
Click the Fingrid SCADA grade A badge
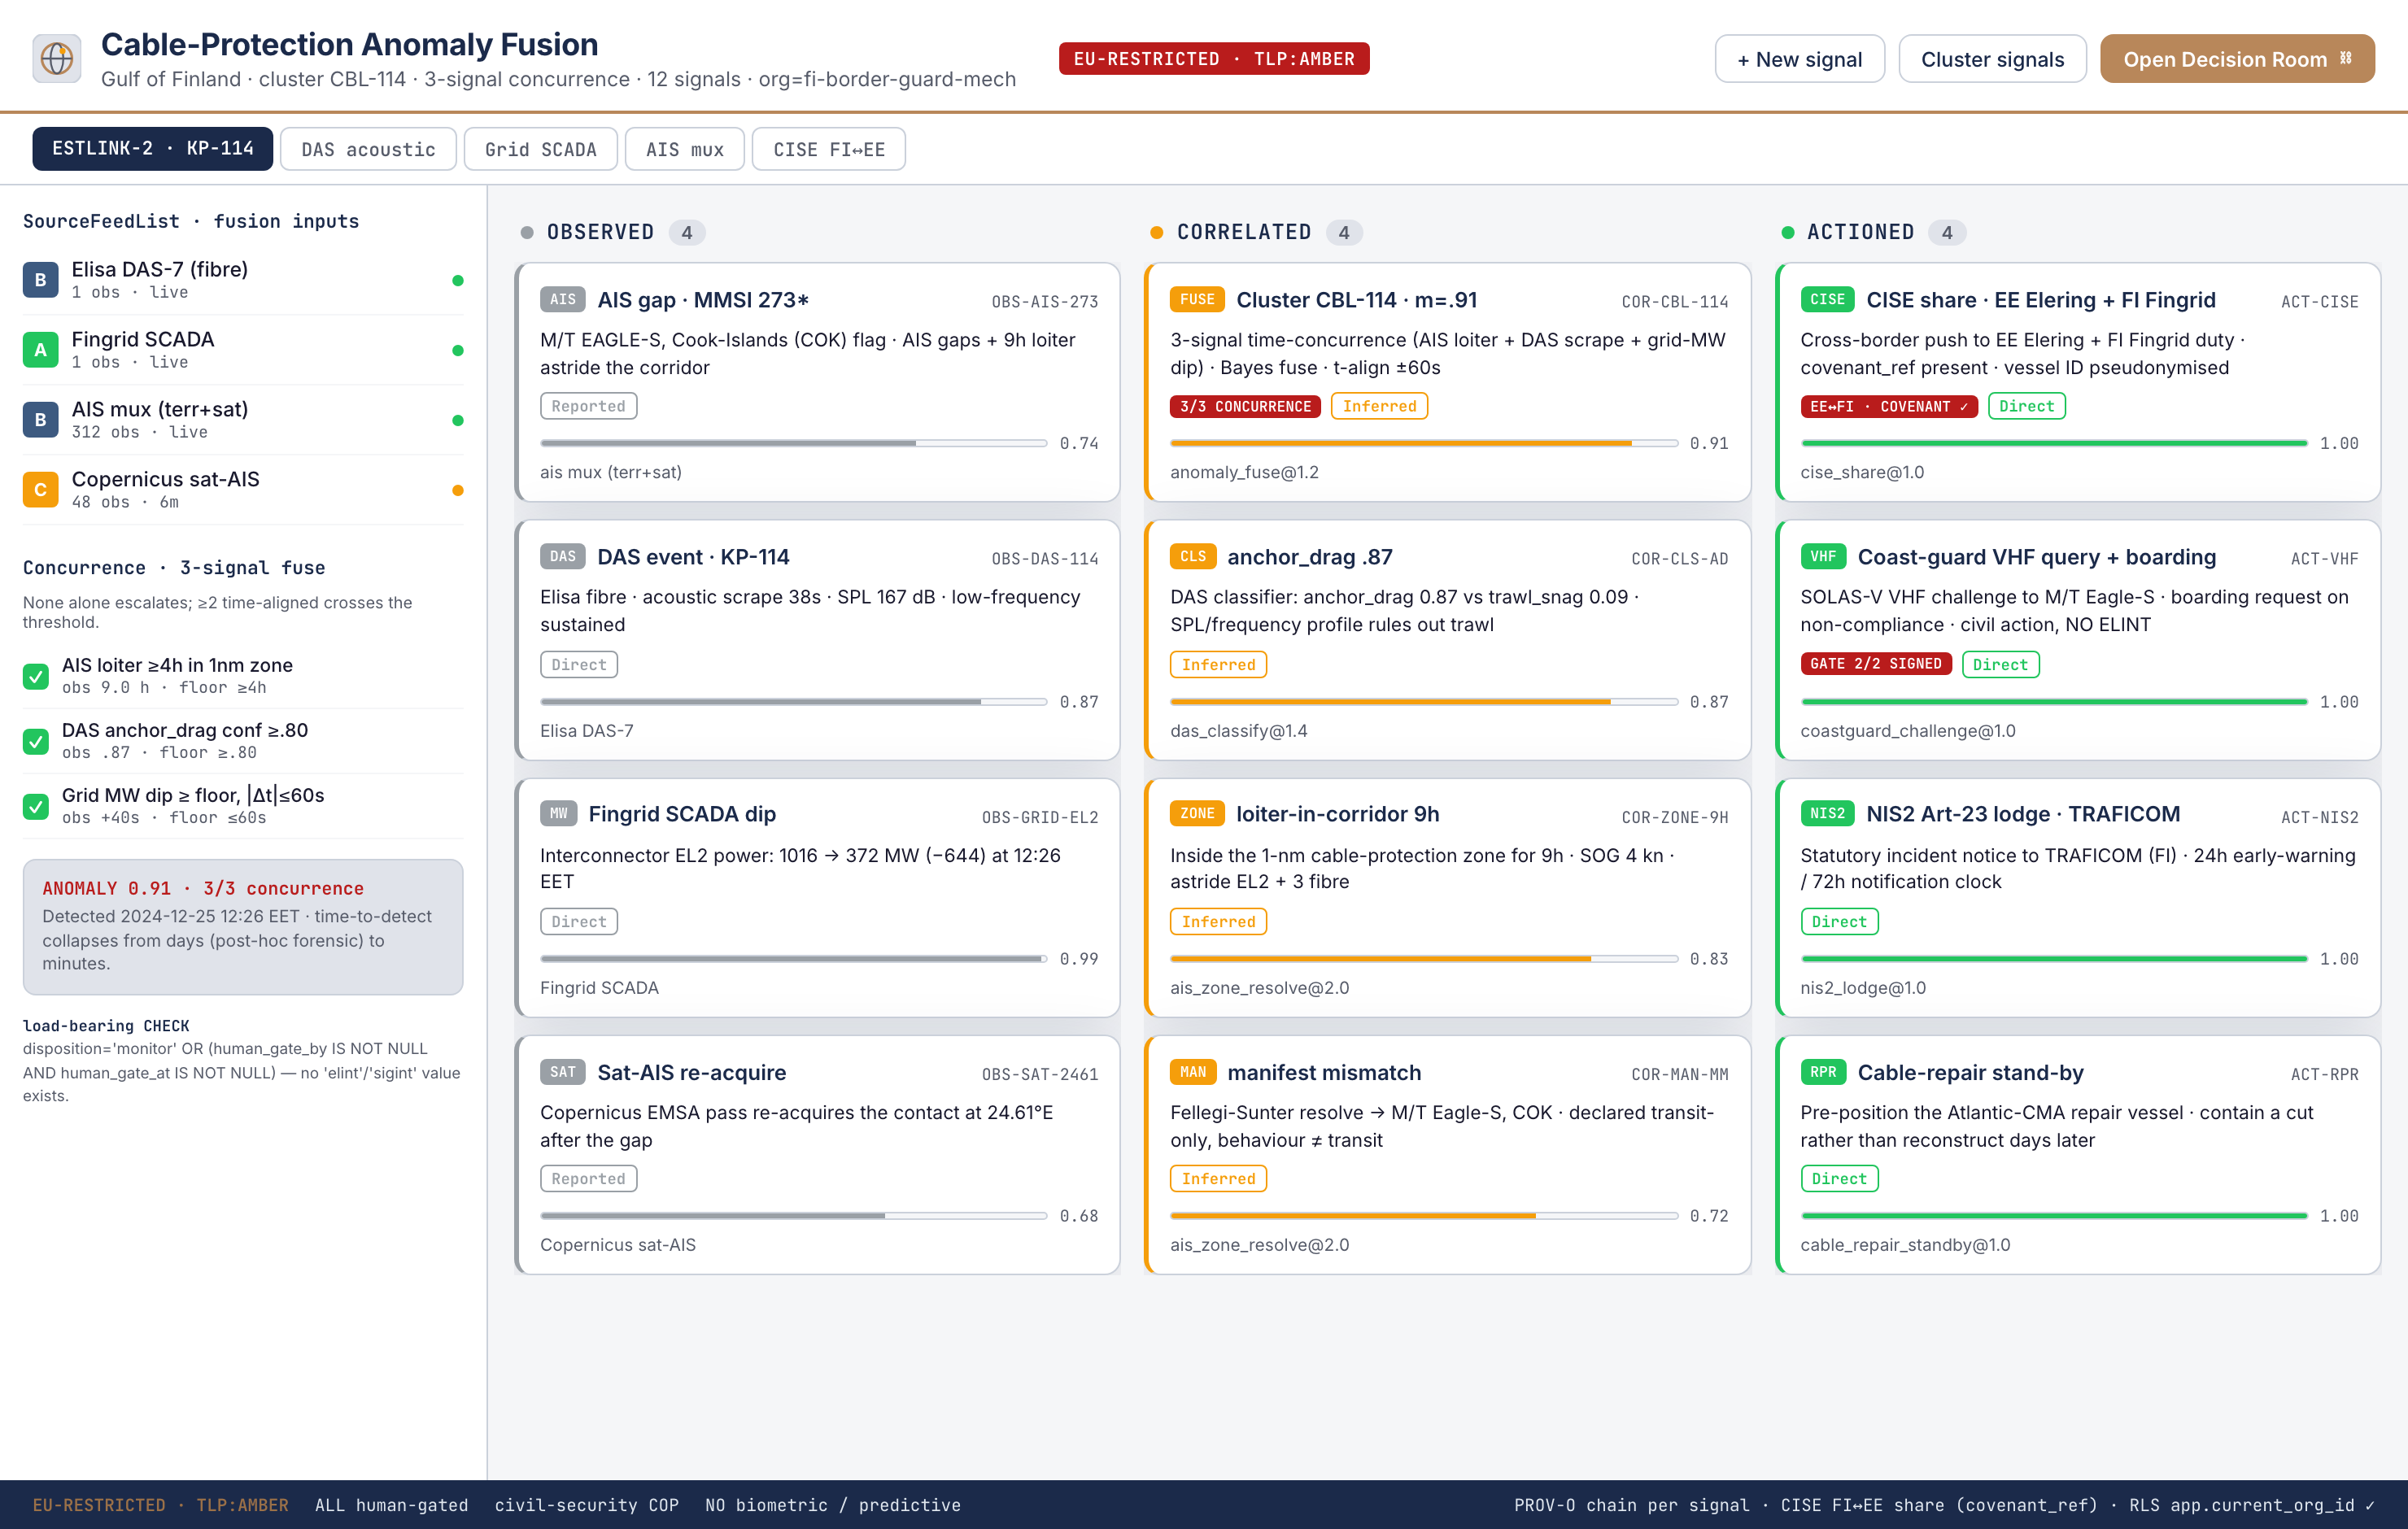tap(40, 350)
